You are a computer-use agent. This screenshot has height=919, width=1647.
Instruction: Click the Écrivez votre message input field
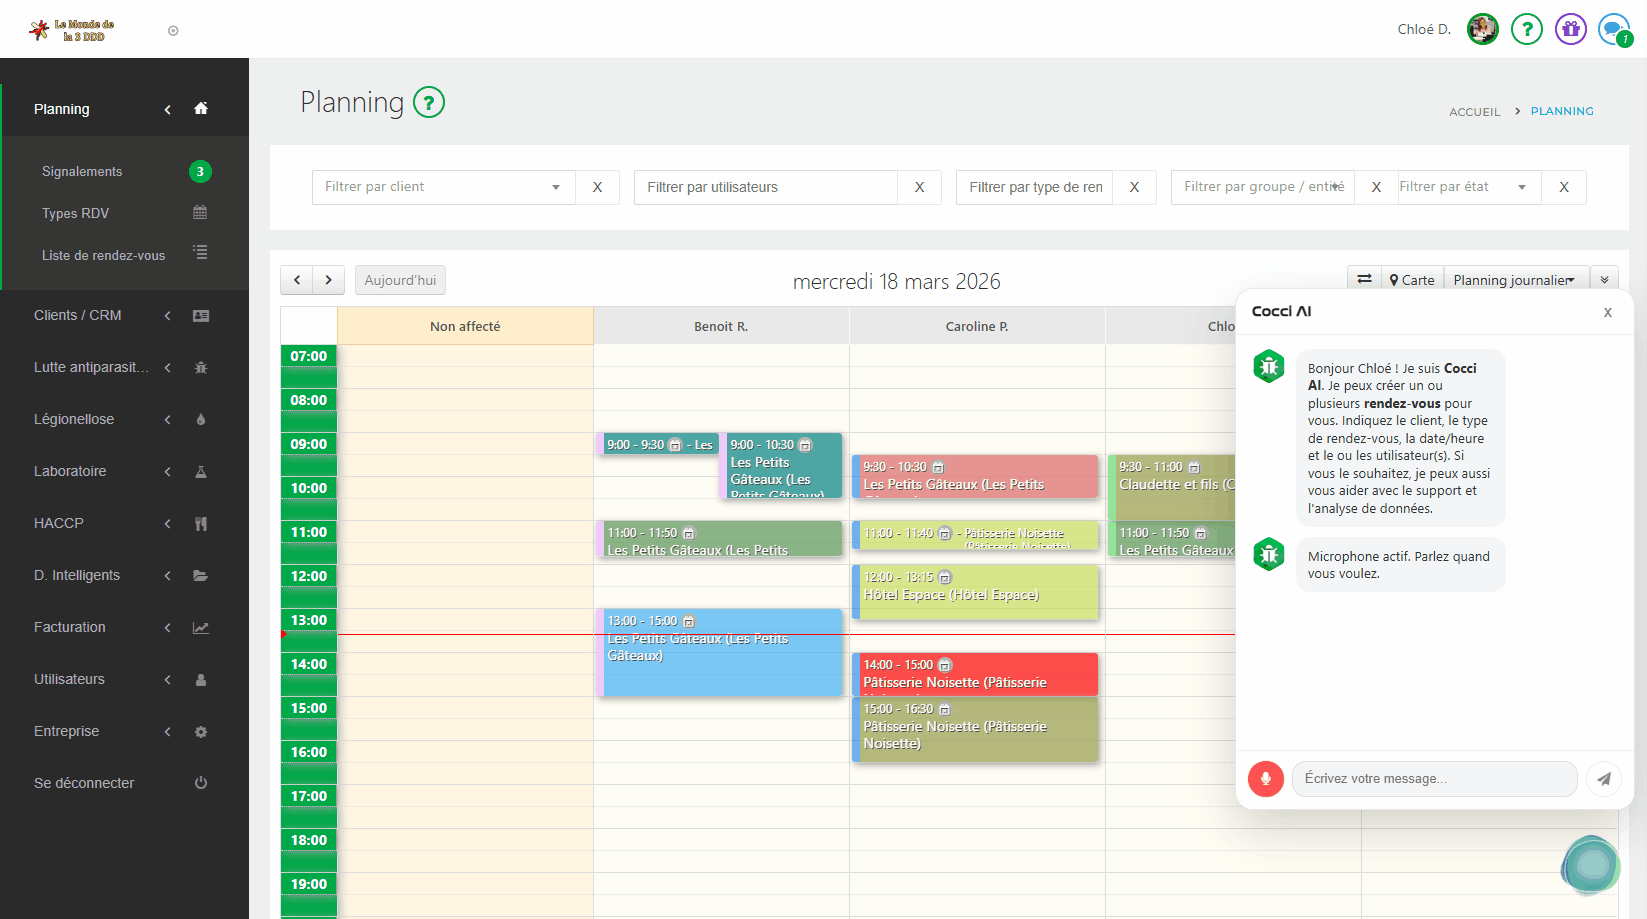1434,779
